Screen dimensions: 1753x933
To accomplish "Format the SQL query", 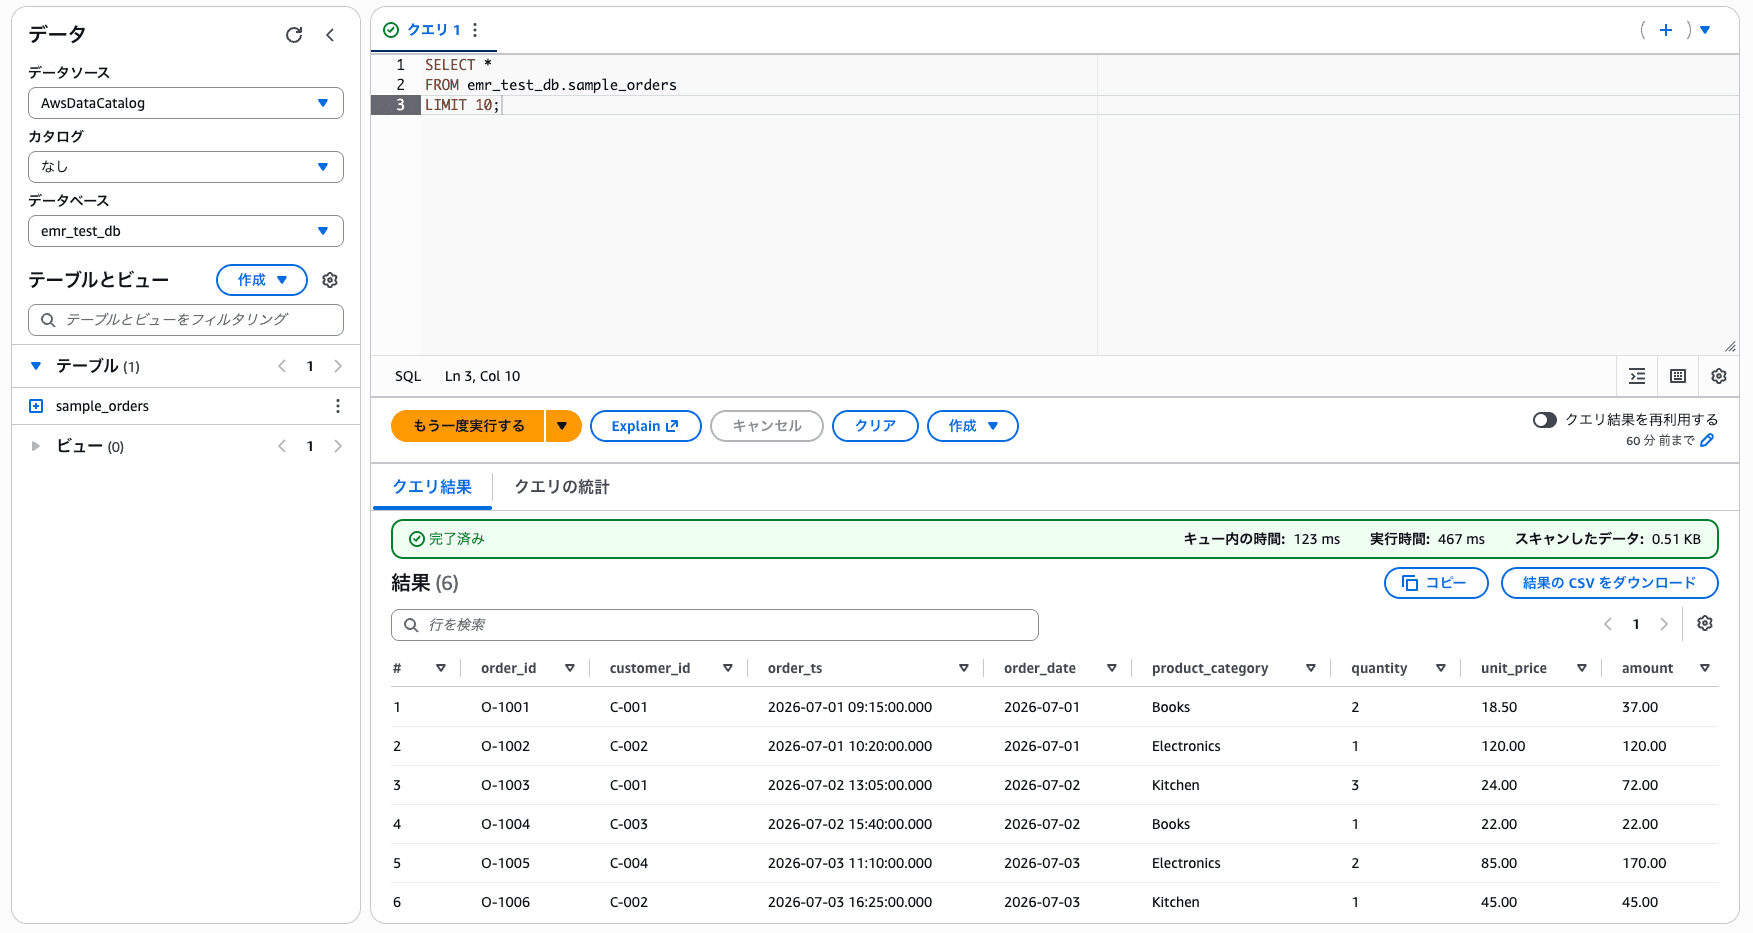I will pos(1637,376).
